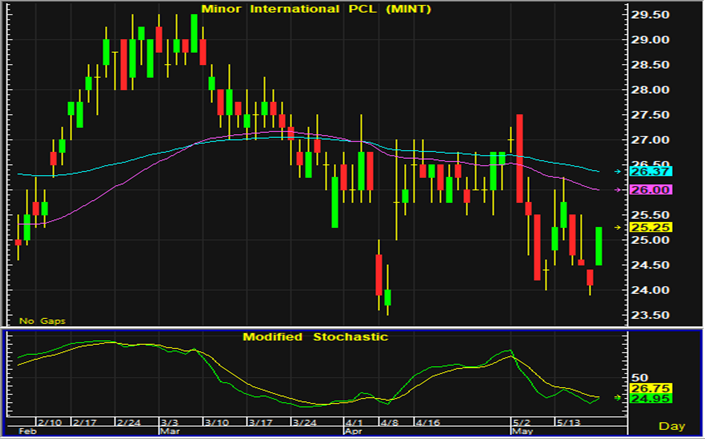The height and width of the screenshot is (439, 705).
Task: Click the 3/17 date label
Action: point(260,422)
